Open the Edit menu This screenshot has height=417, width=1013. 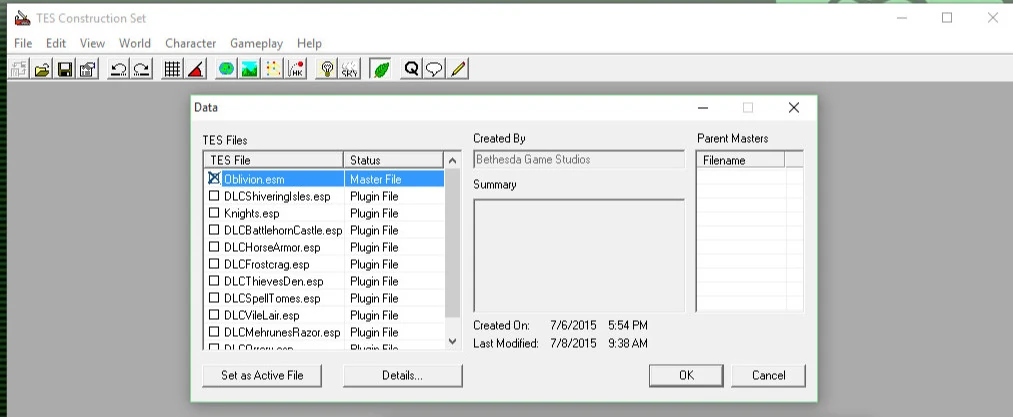coord(56,43)
